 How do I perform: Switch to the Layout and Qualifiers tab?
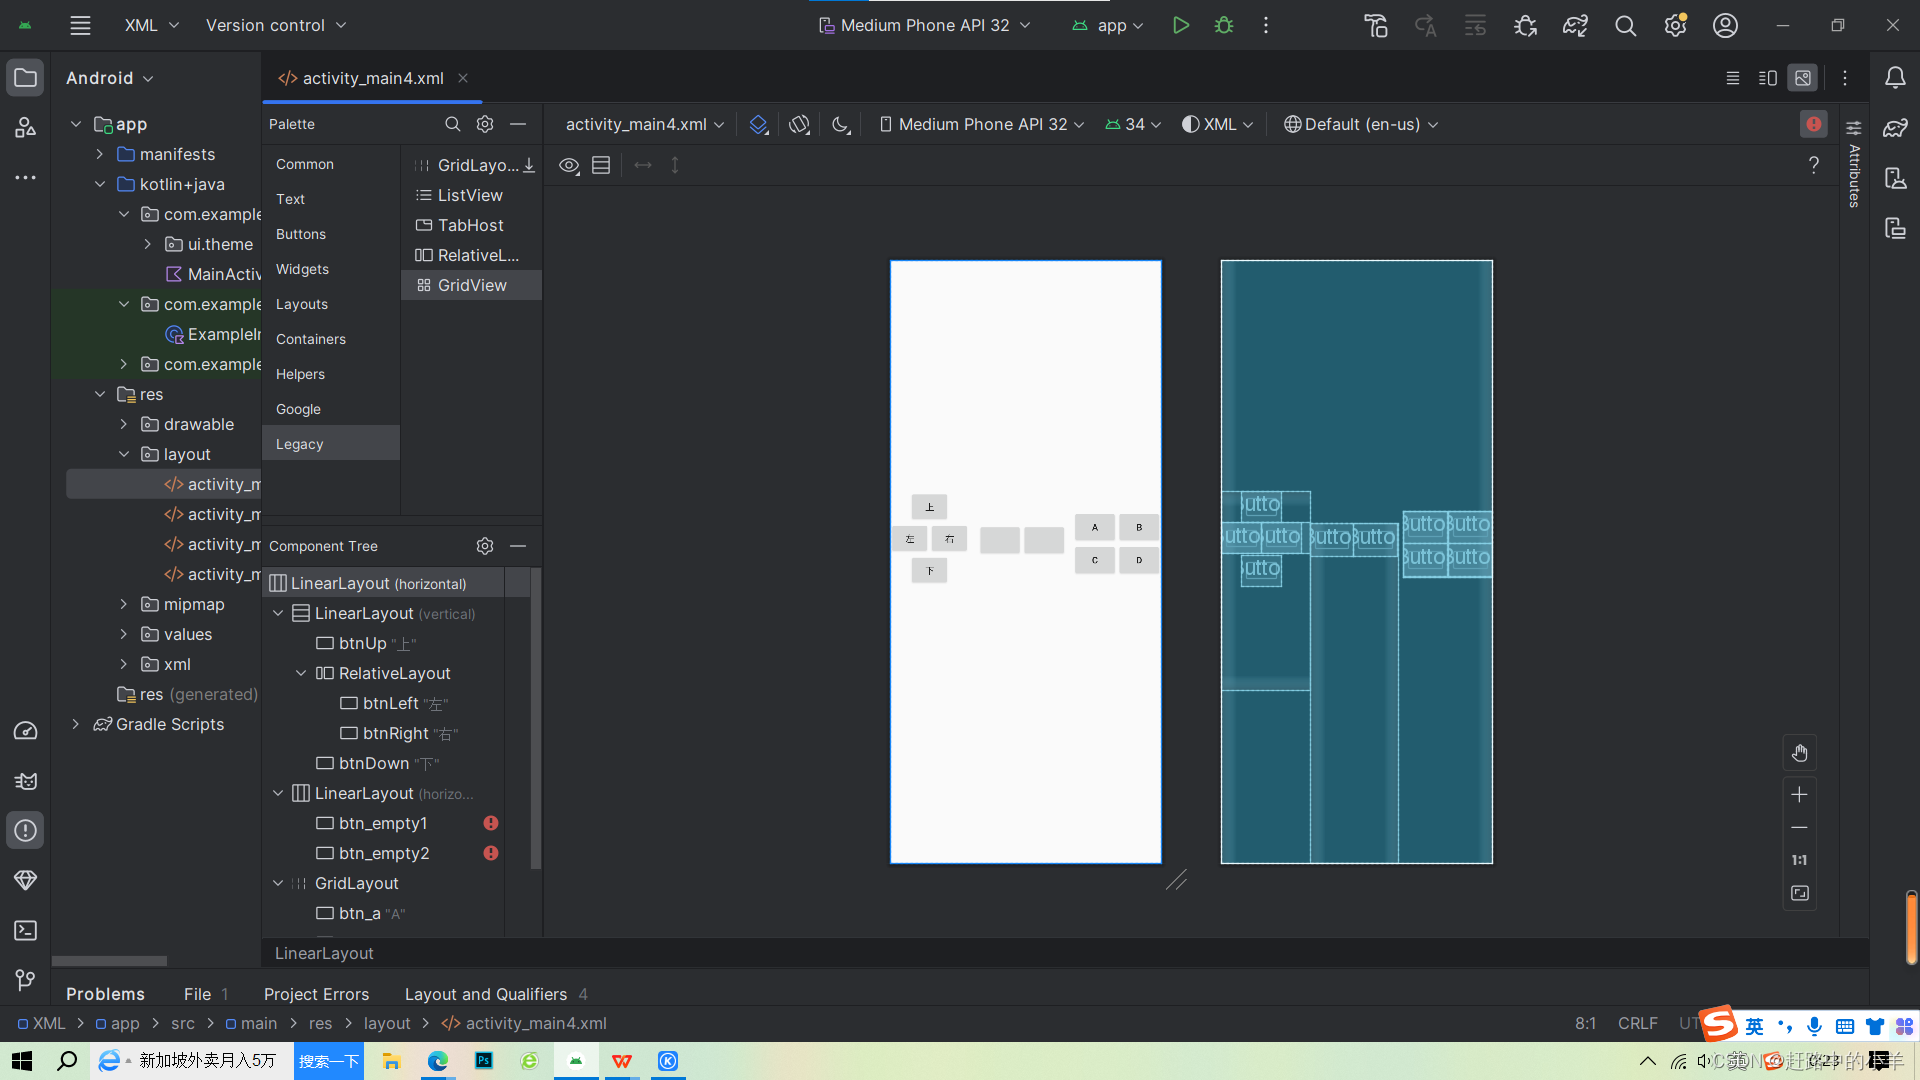(485, 994)
